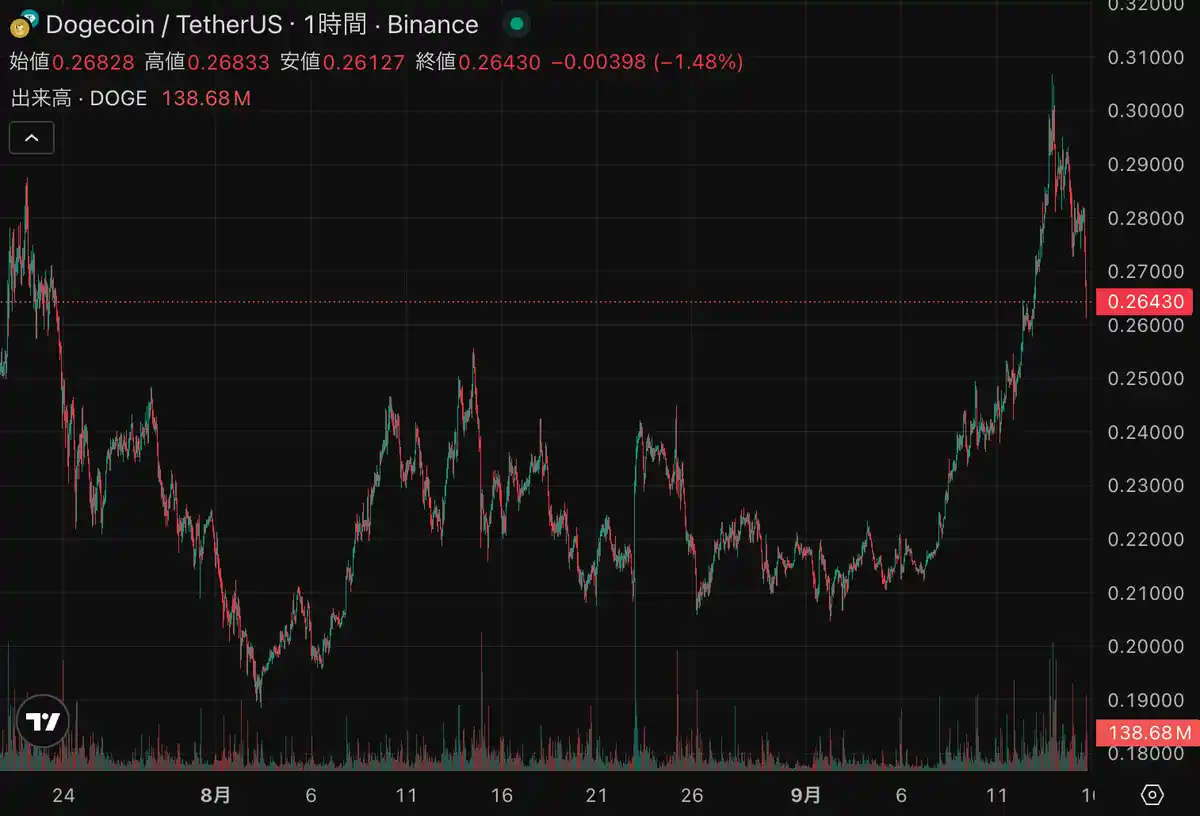The image size is (1200, 816).
Task: Click the 0.30000 price scale label
Action: coord(1146,110)
